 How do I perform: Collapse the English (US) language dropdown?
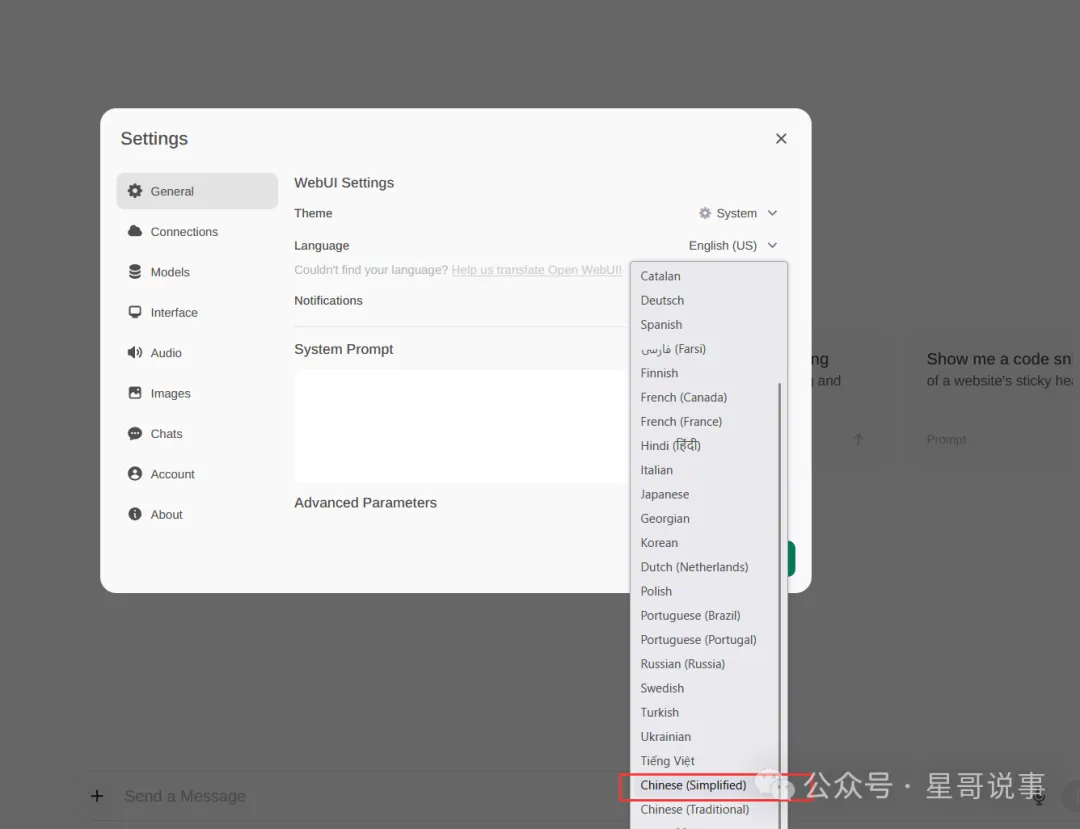732,246
